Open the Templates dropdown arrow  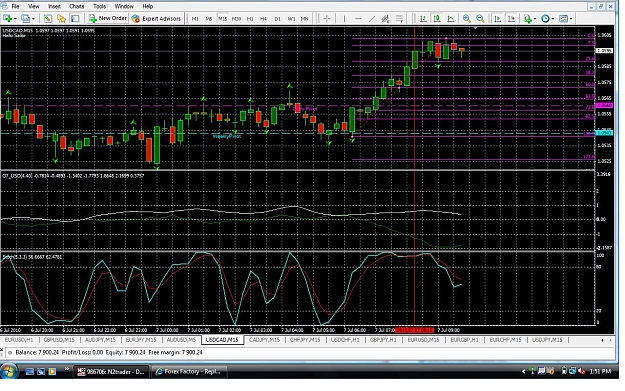pyautogui.click(x=571, y=19)
